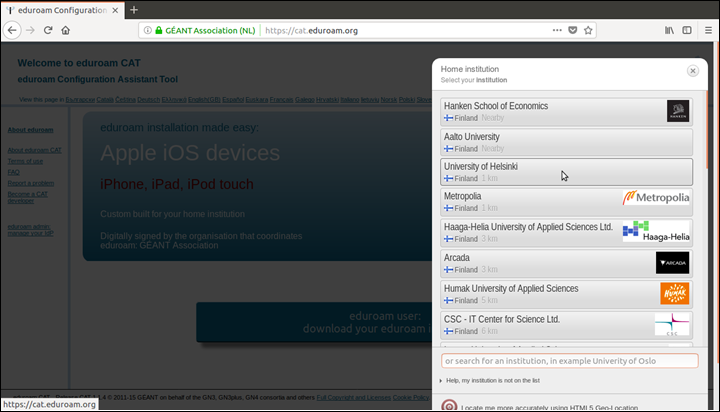The width and height of the screenshot is (720, 412).
Task: Toggle the sidebar view
Action: tap(687, 30)
